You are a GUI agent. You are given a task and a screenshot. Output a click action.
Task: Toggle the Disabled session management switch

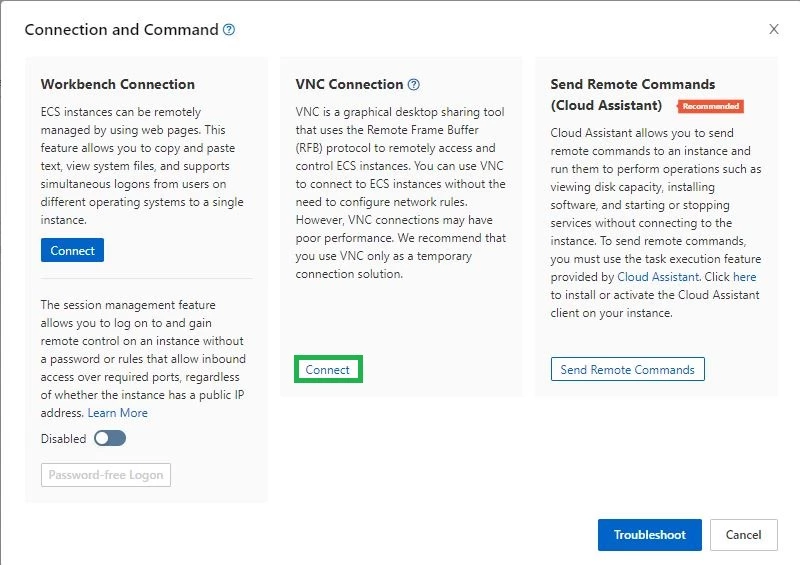point(110,438)
